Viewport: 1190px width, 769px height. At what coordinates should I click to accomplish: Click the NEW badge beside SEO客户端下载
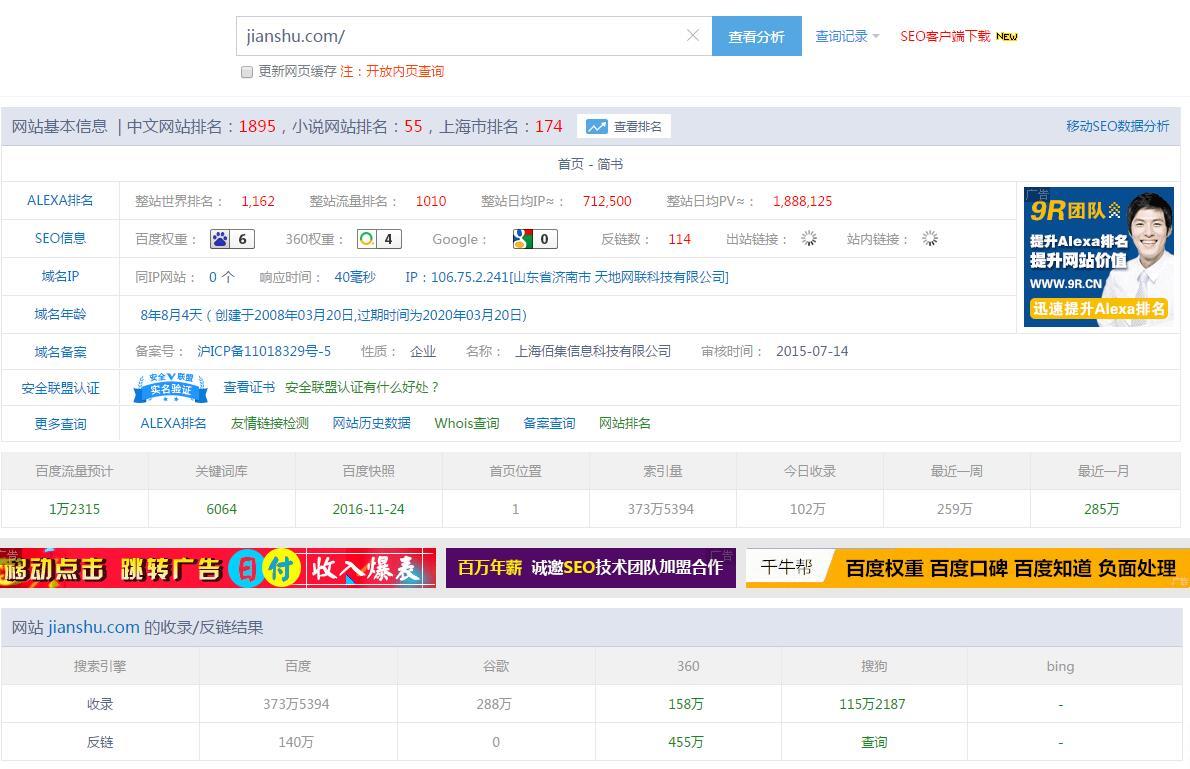point(1008,35)
